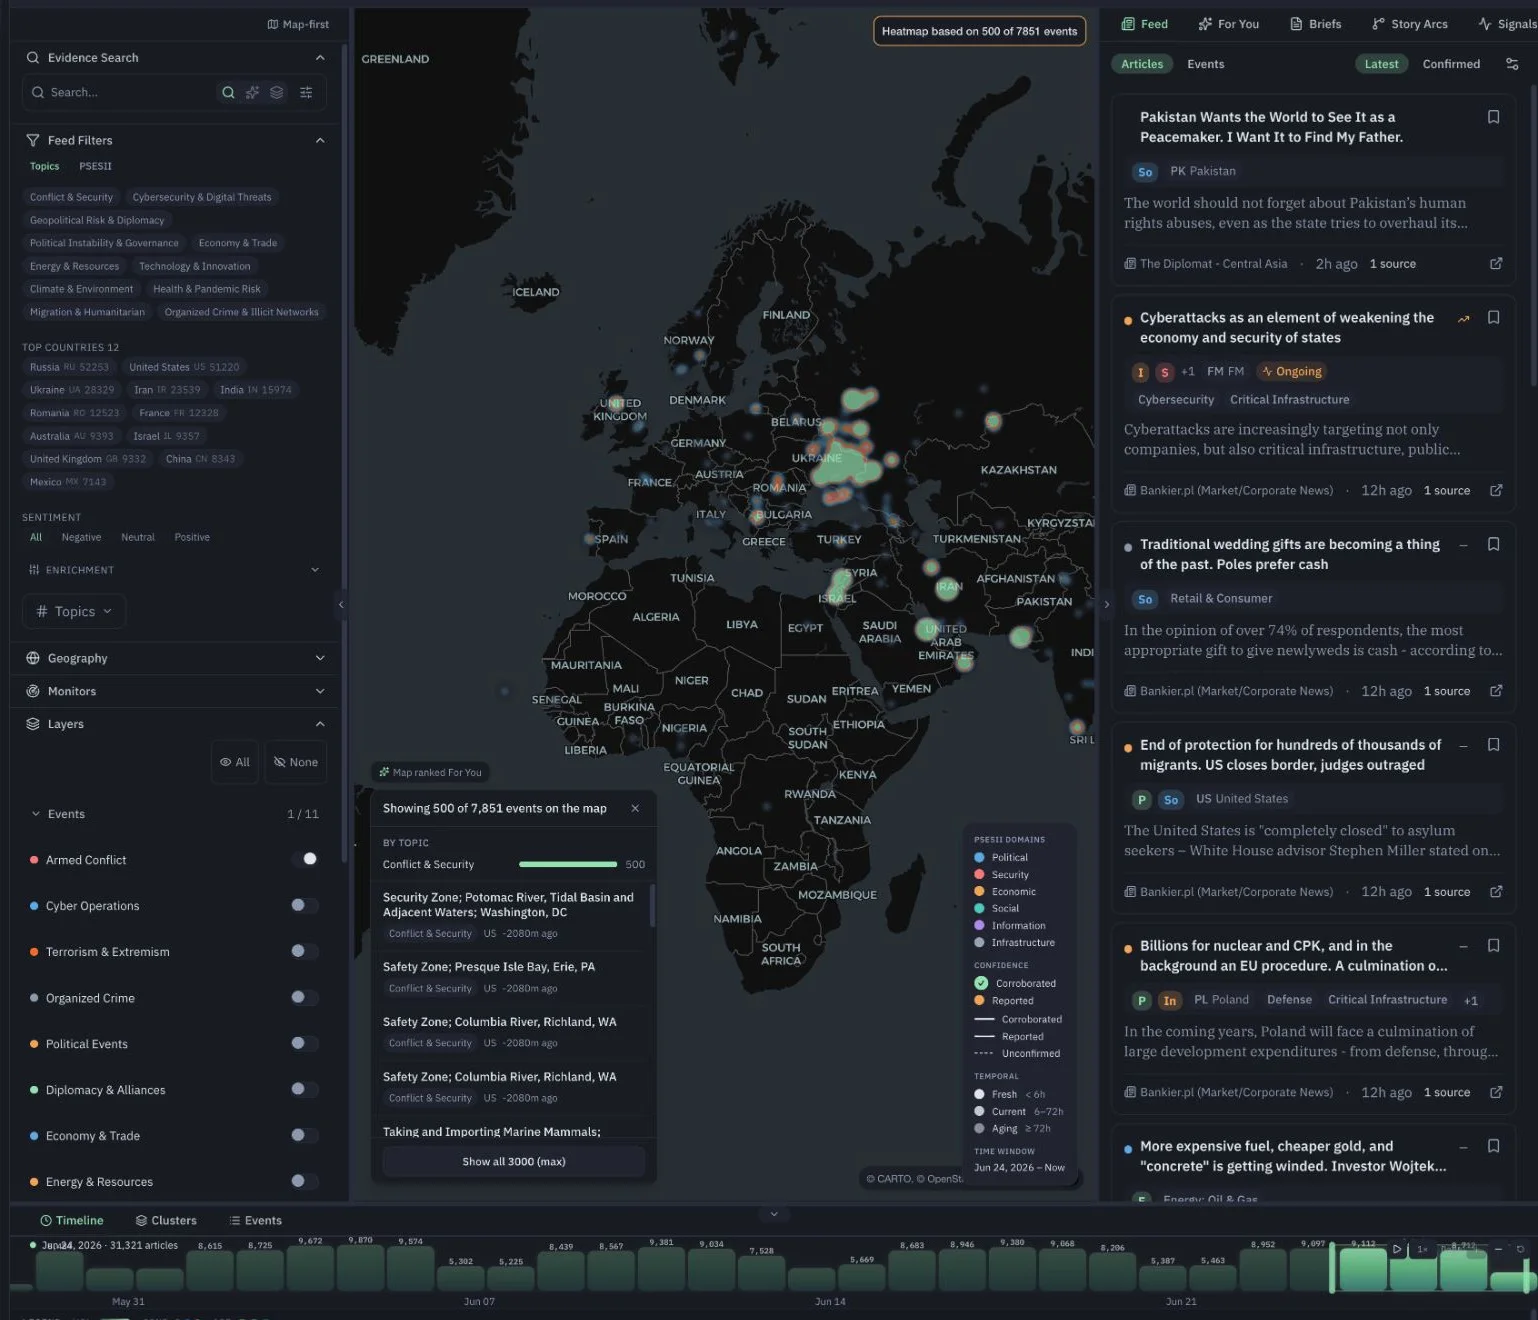
Task: Collapse the Evidence Search section
Action: tap(320, 58)
